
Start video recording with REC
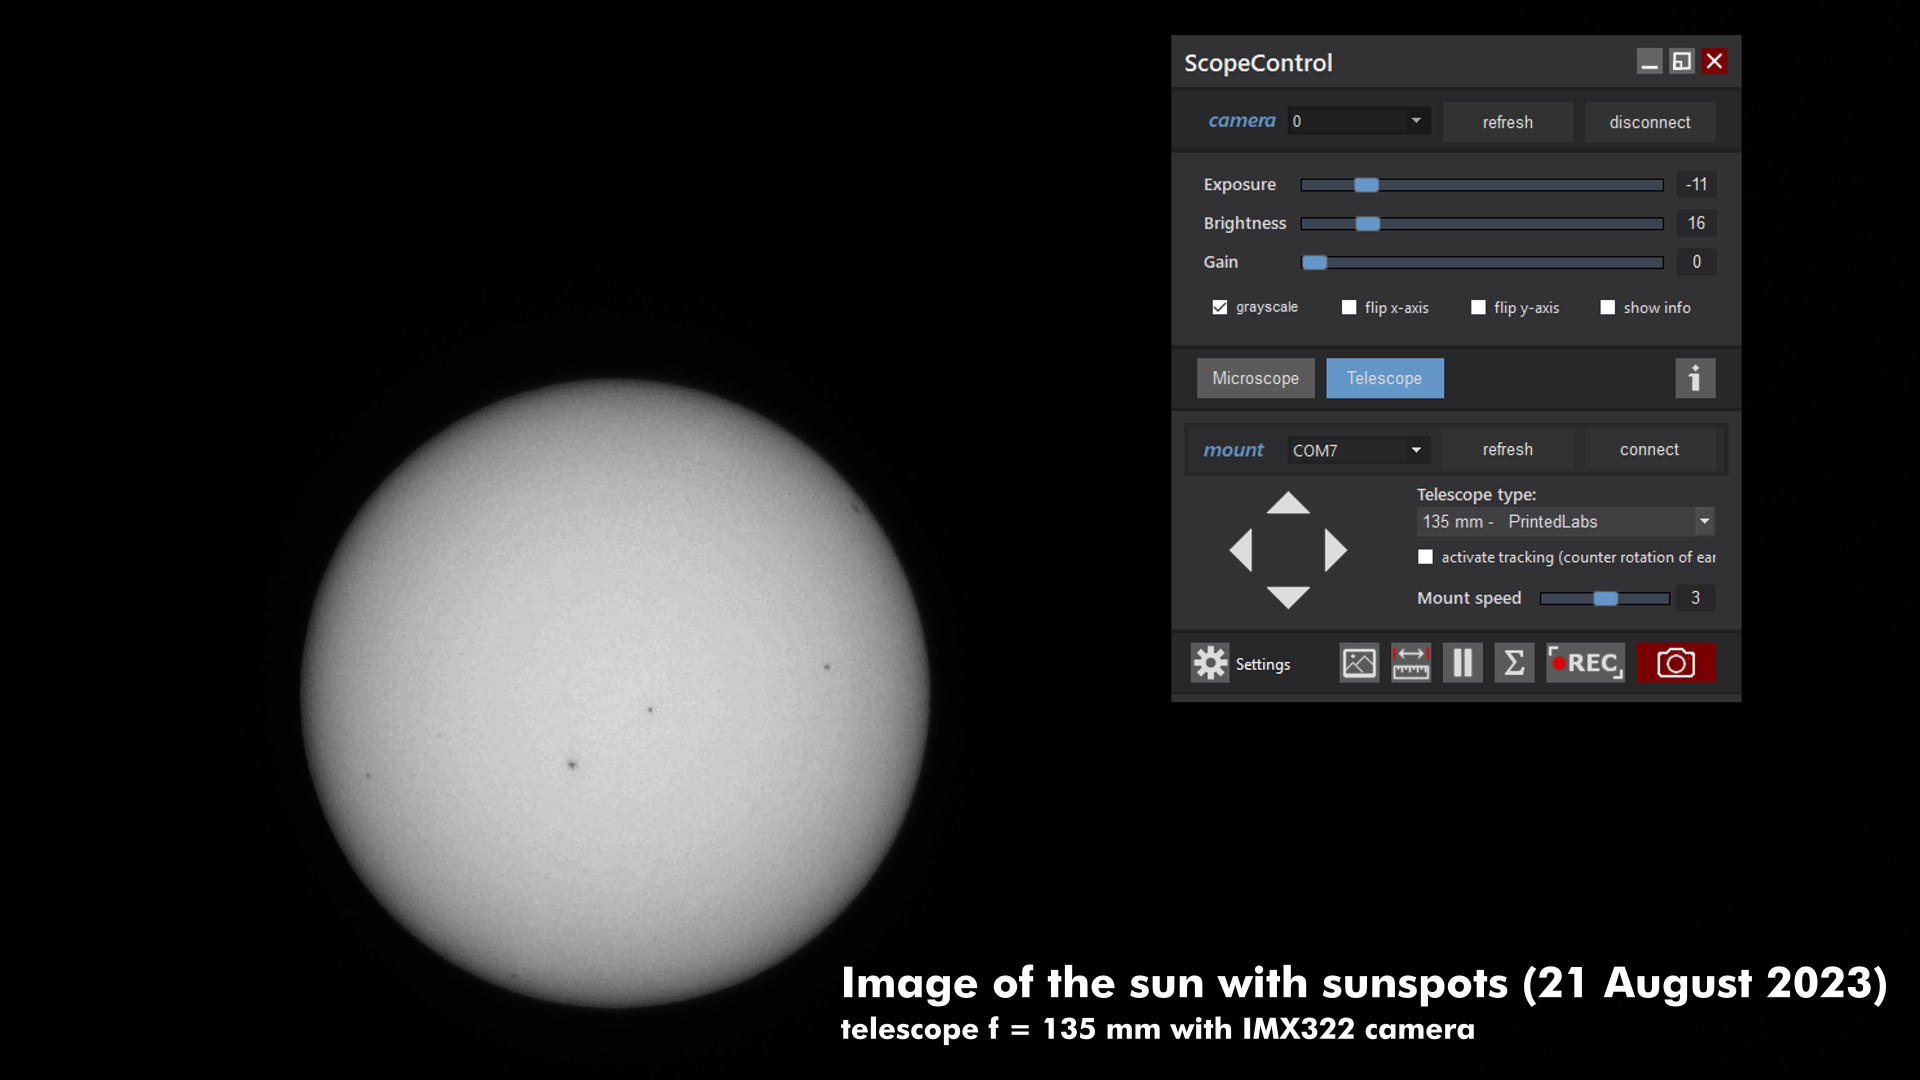coord(1585,663)
